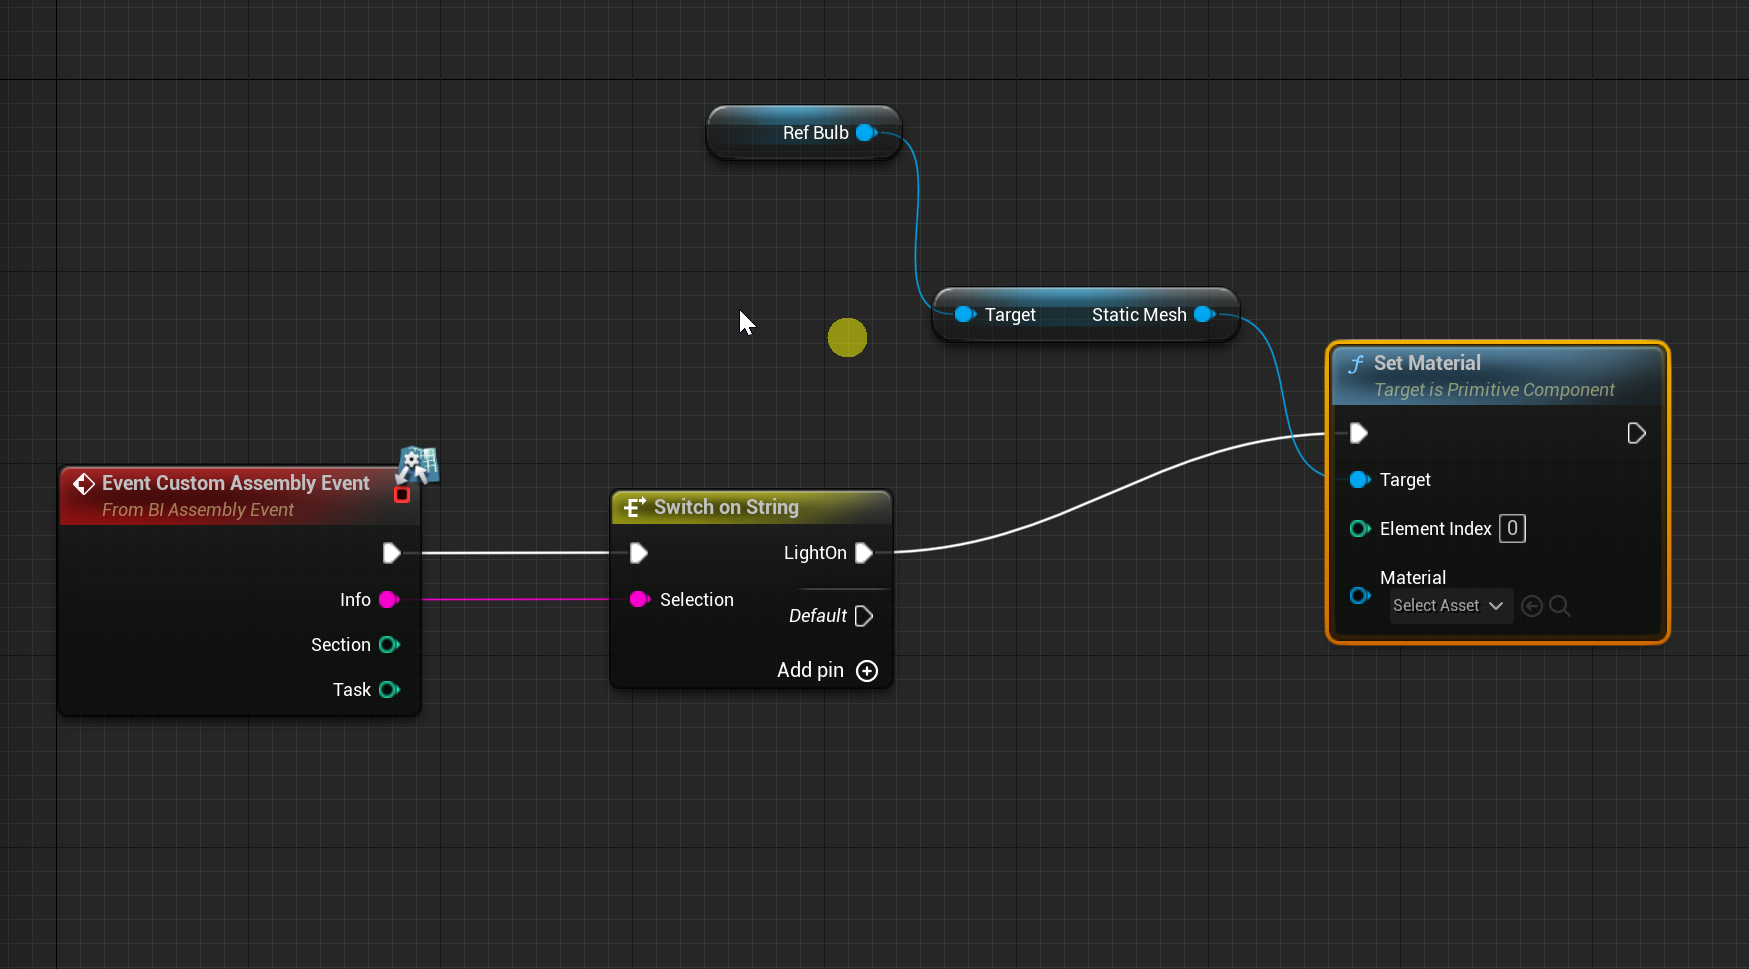The height and width of the screenshot is (969, 1749).
Task: Click the use selected asset arrow icon
Action: [x=1531, y=606]
